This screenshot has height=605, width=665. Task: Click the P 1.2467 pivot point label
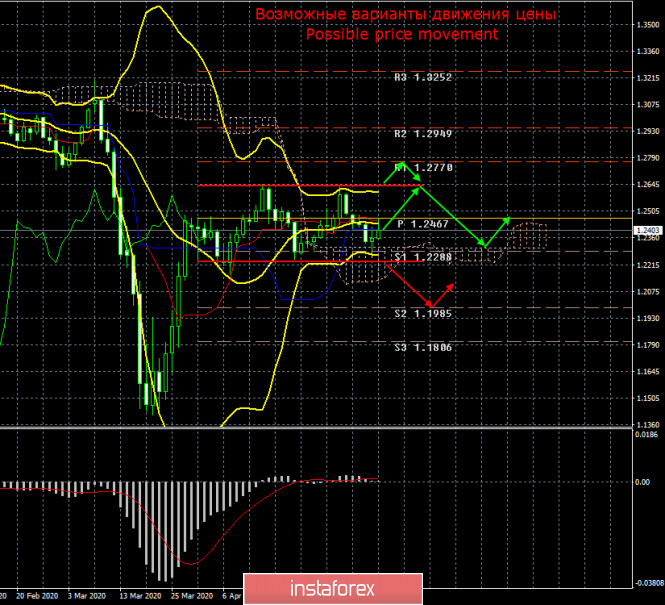click(x=423, y=224)
